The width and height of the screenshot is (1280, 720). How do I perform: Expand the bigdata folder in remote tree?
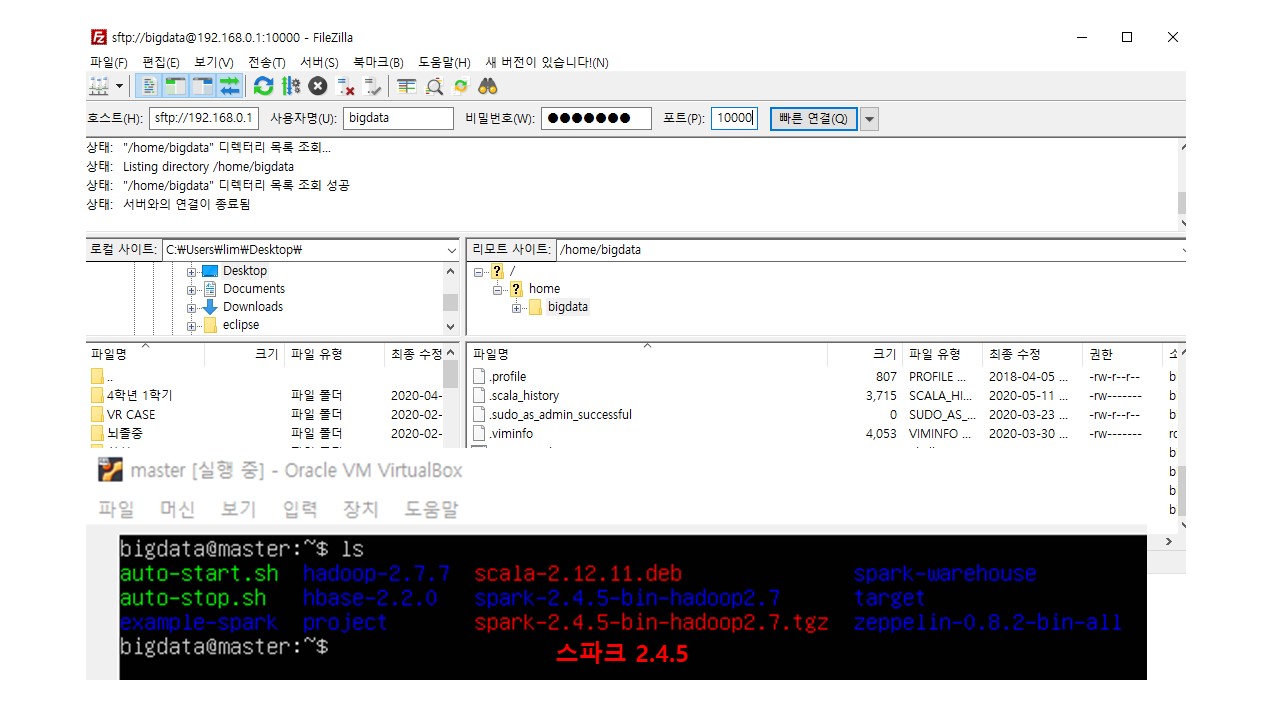[516, 308]
